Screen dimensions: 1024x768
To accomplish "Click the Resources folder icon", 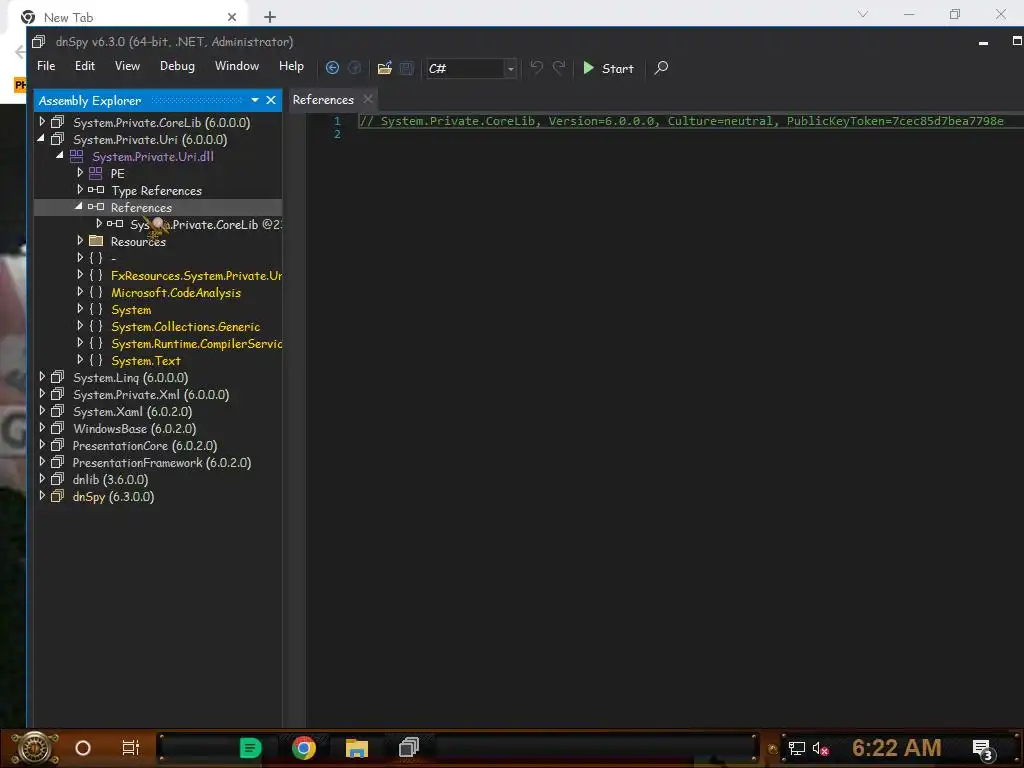I will pos(96,241).
